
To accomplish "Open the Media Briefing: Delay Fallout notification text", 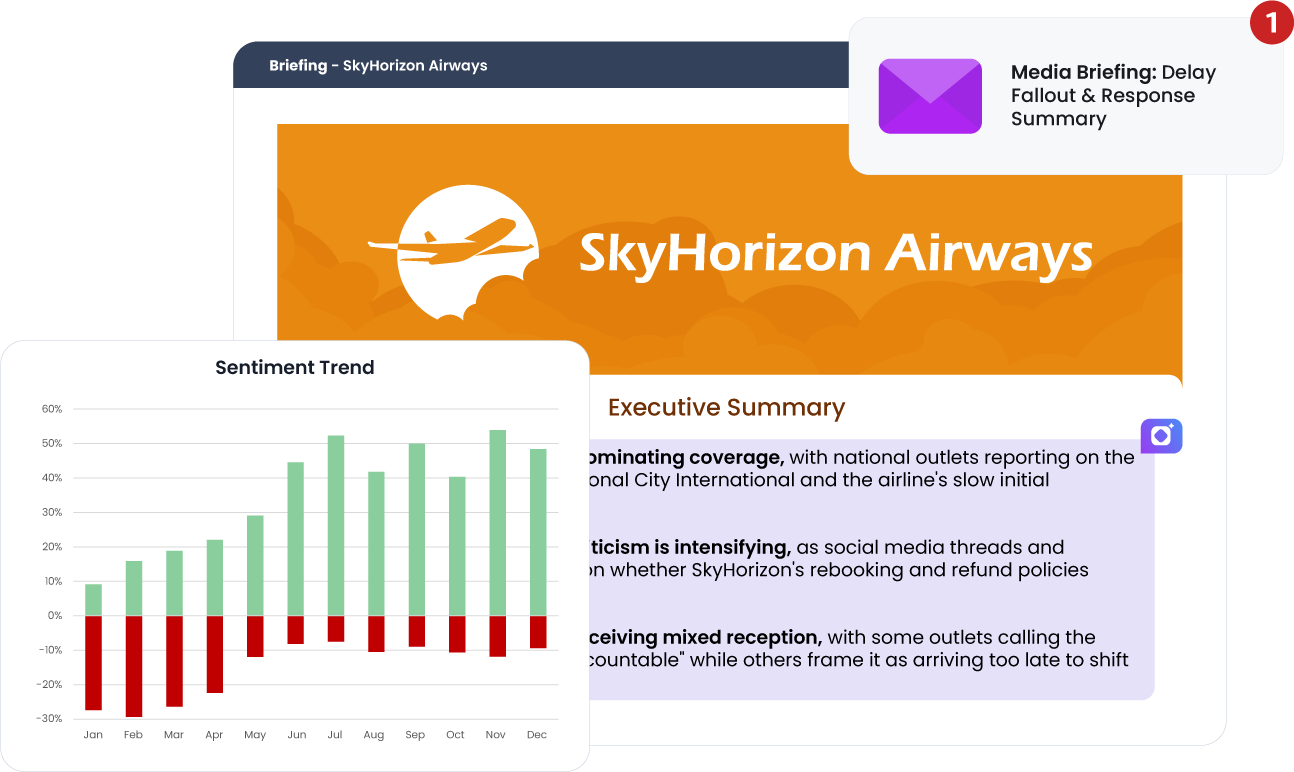I will point(1113,96).
